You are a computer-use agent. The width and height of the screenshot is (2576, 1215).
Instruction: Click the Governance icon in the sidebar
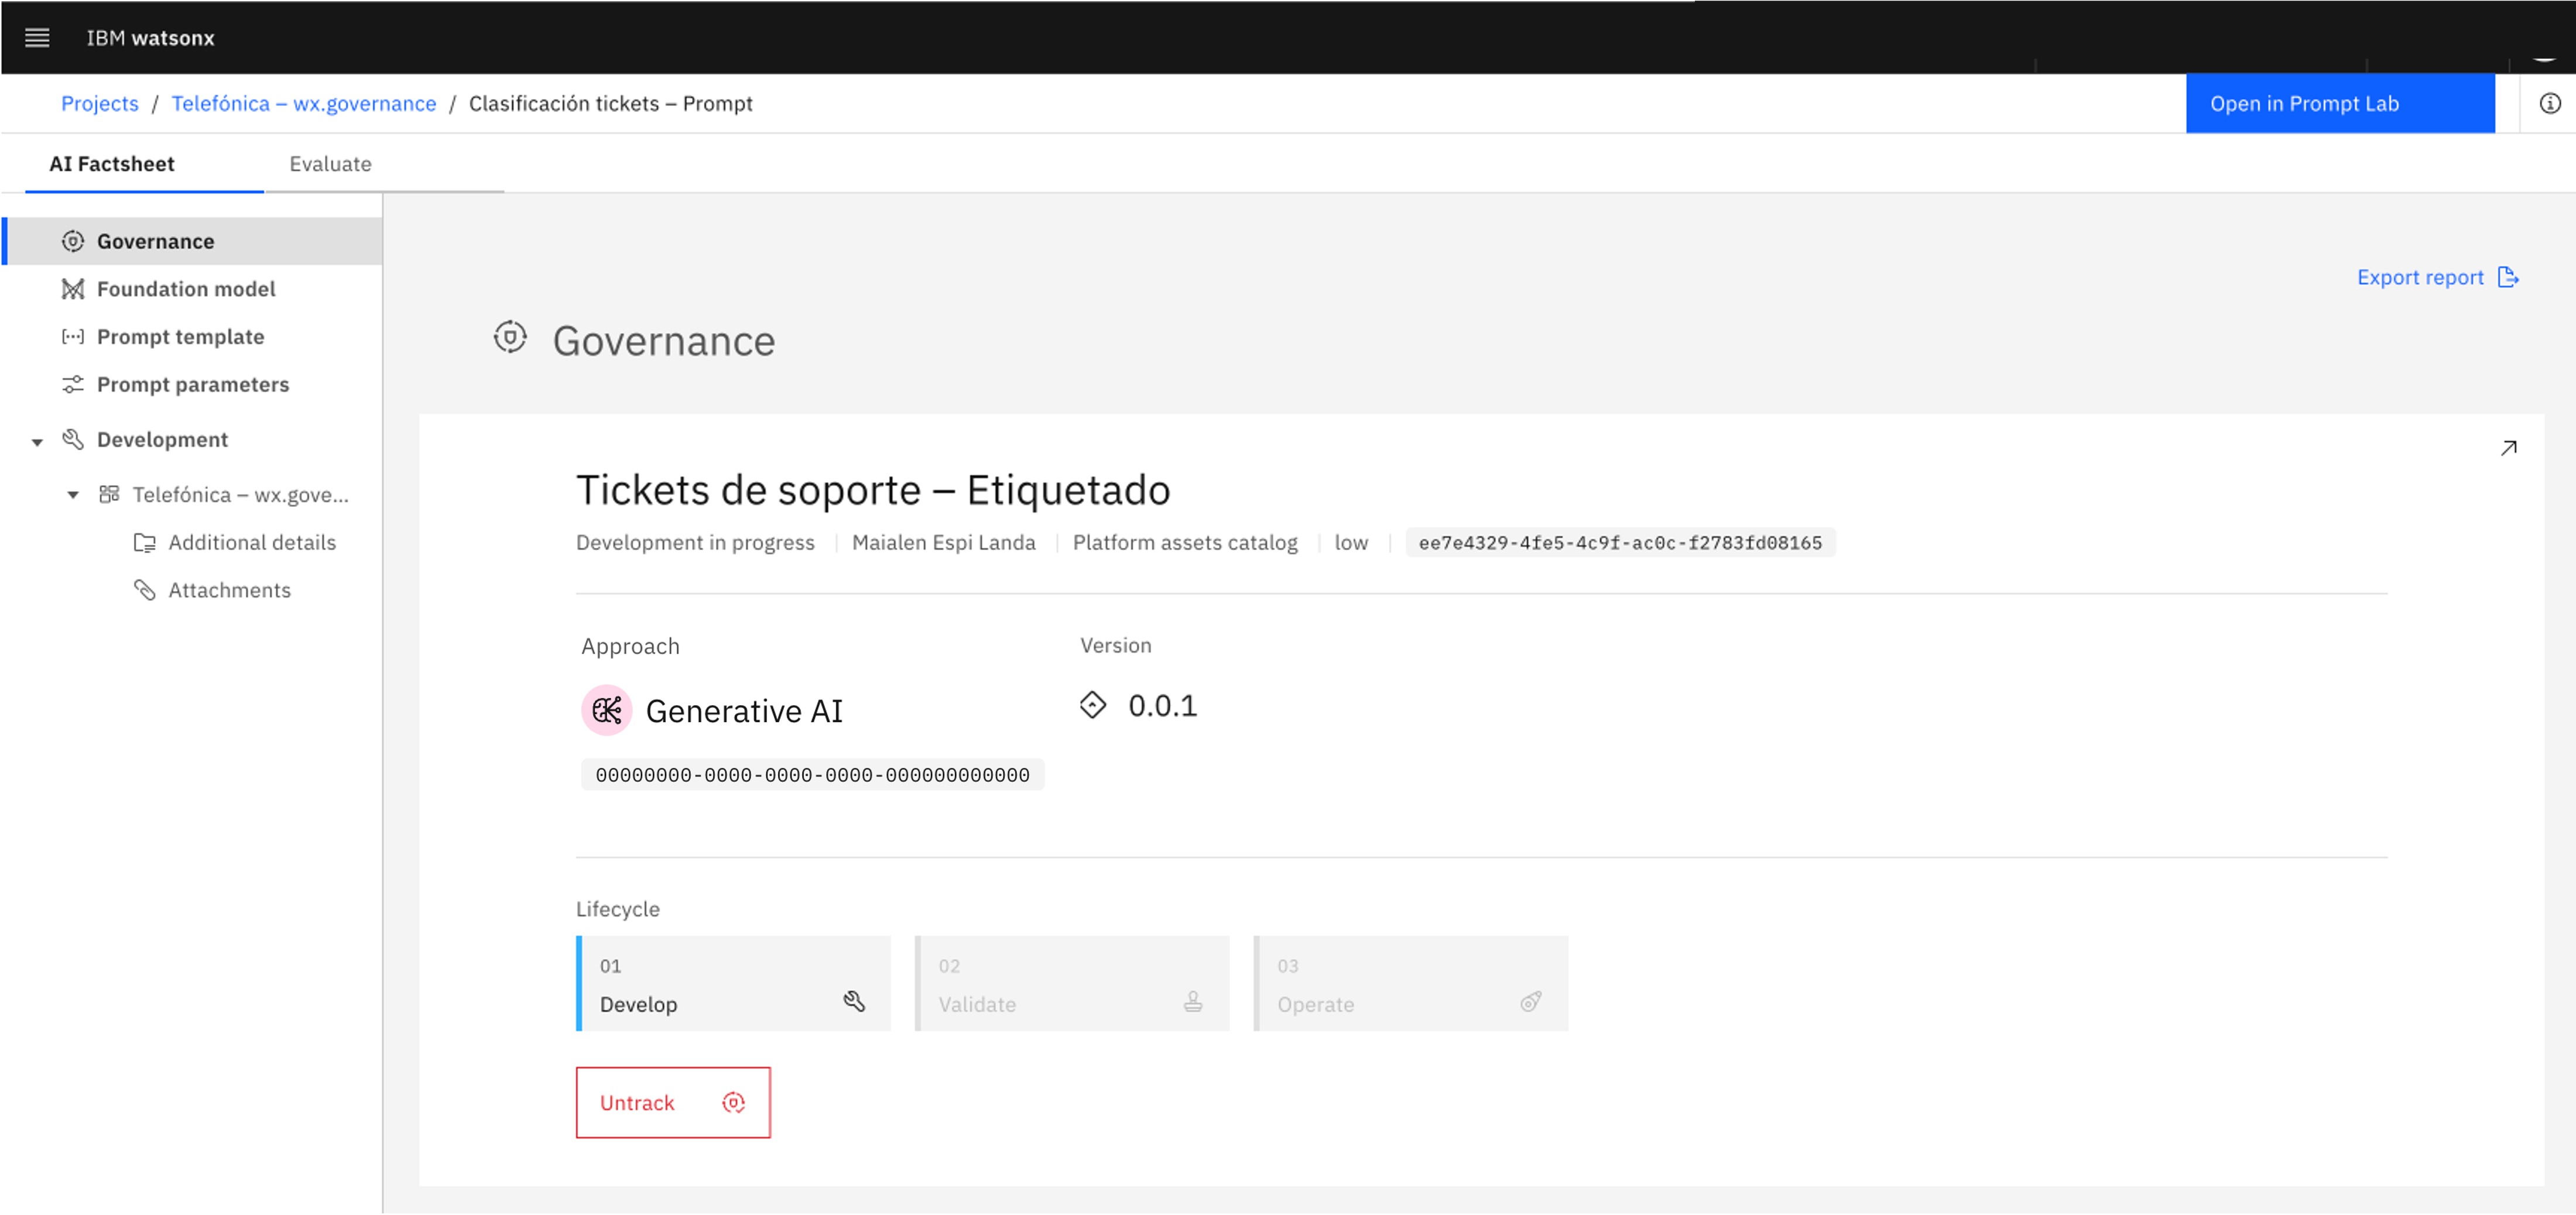point(73,241)
